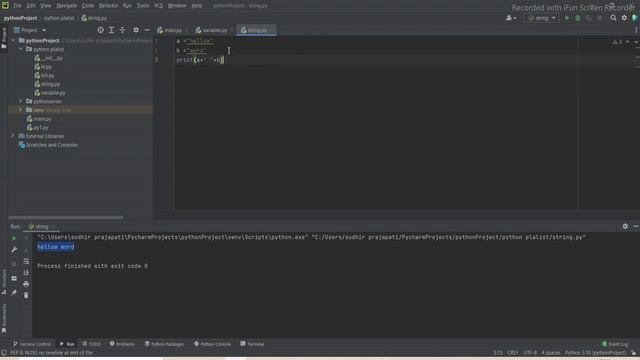Open the run configuration dropdown 'string'
Image resolution: width=640 pixels, height=360 pixels.
point(542,18)
